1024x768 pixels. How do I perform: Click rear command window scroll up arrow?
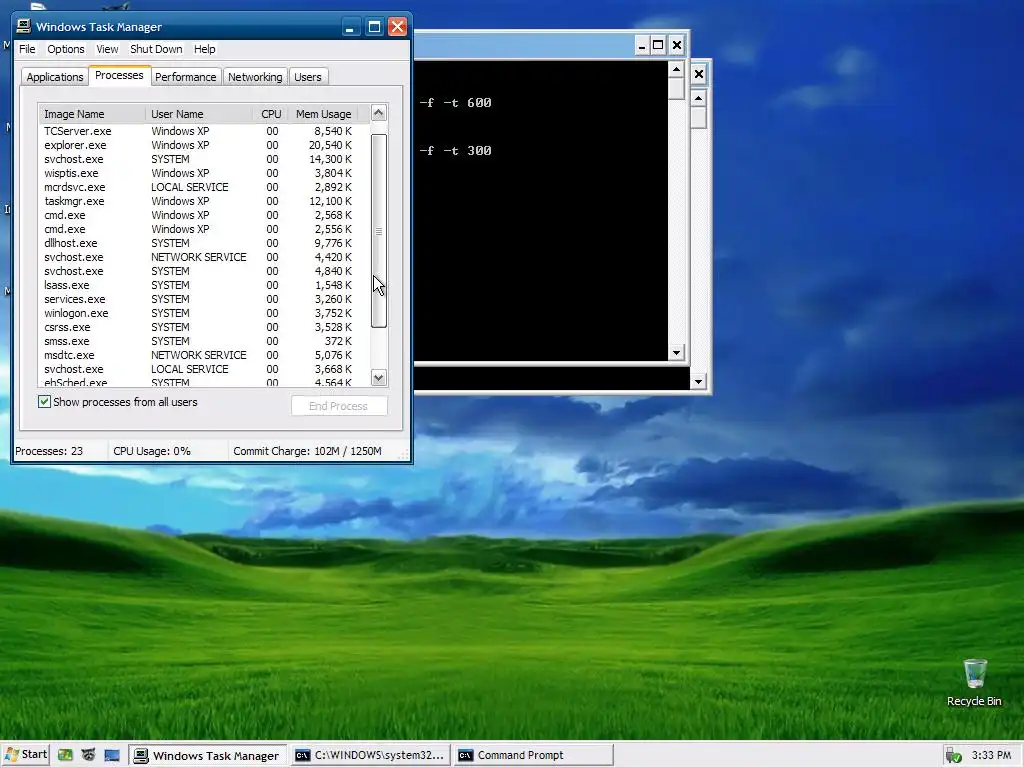(x=699, y=99)
